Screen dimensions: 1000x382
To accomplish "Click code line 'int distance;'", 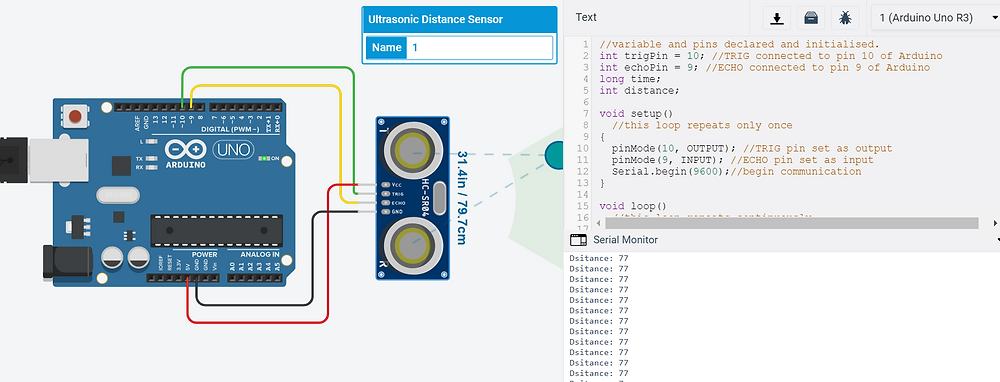I will click(x=640, y=91).
